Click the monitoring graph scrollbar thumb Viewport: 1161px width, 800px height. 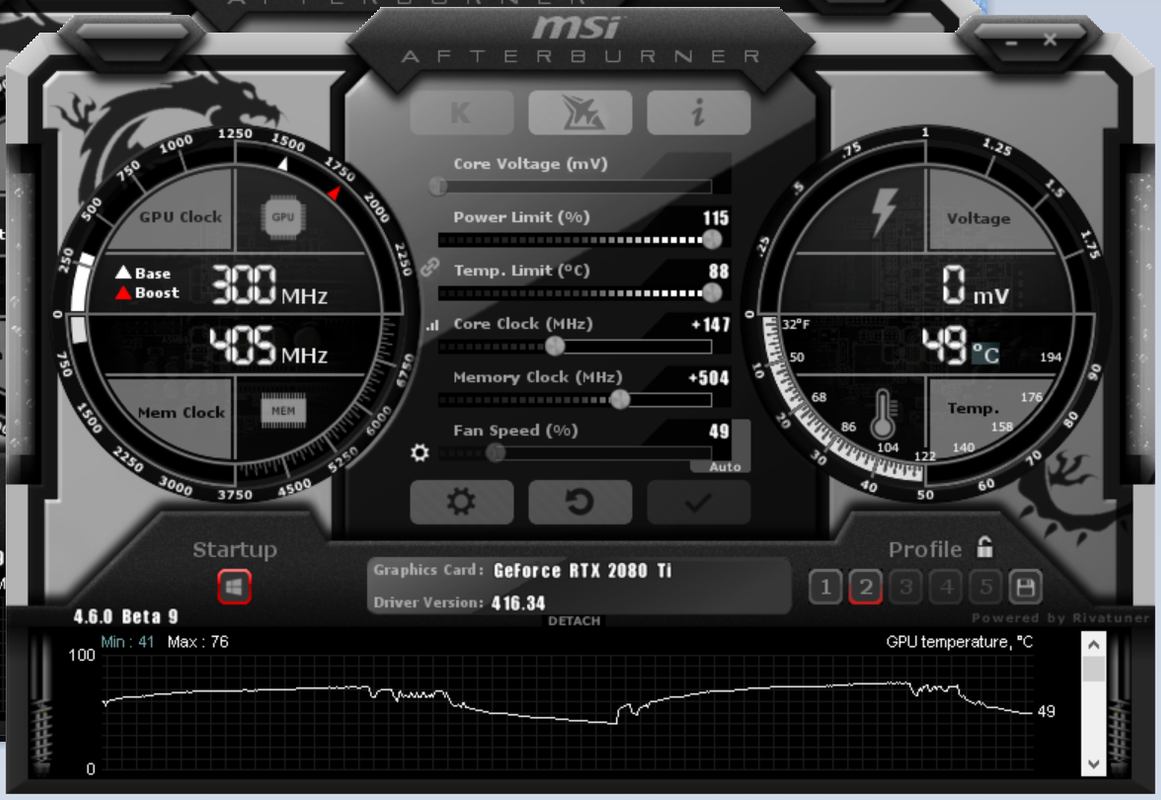[x=1093, y=669]
